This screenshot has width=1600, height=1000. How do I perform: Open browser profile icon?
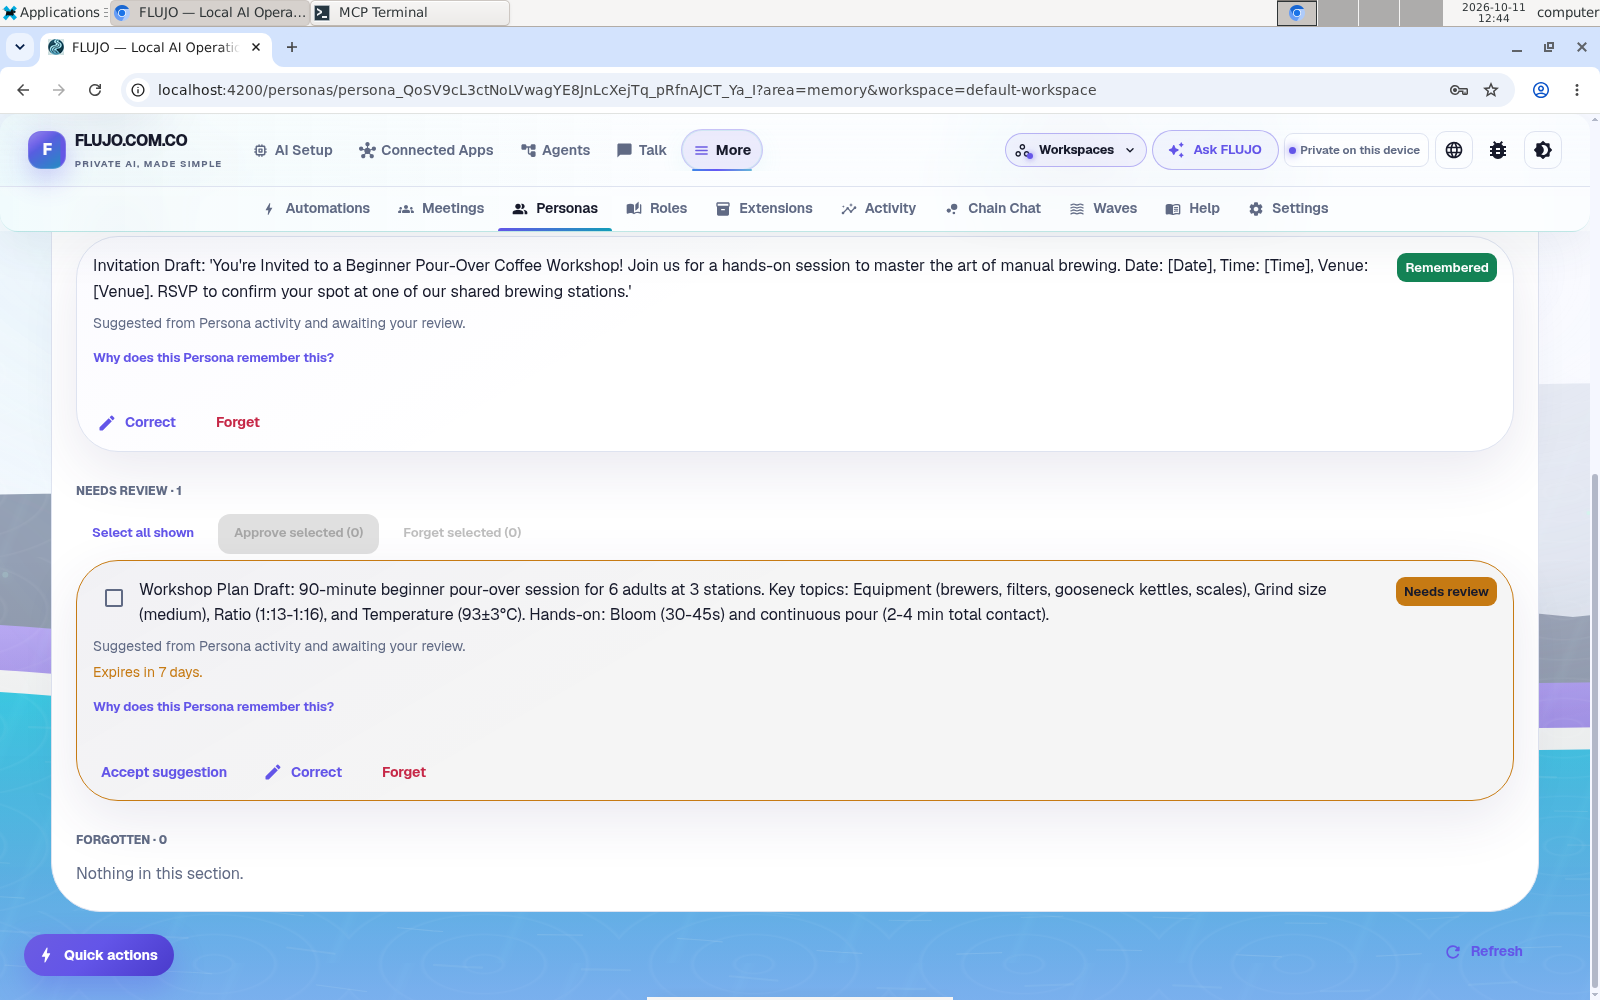coord(1541,90)
